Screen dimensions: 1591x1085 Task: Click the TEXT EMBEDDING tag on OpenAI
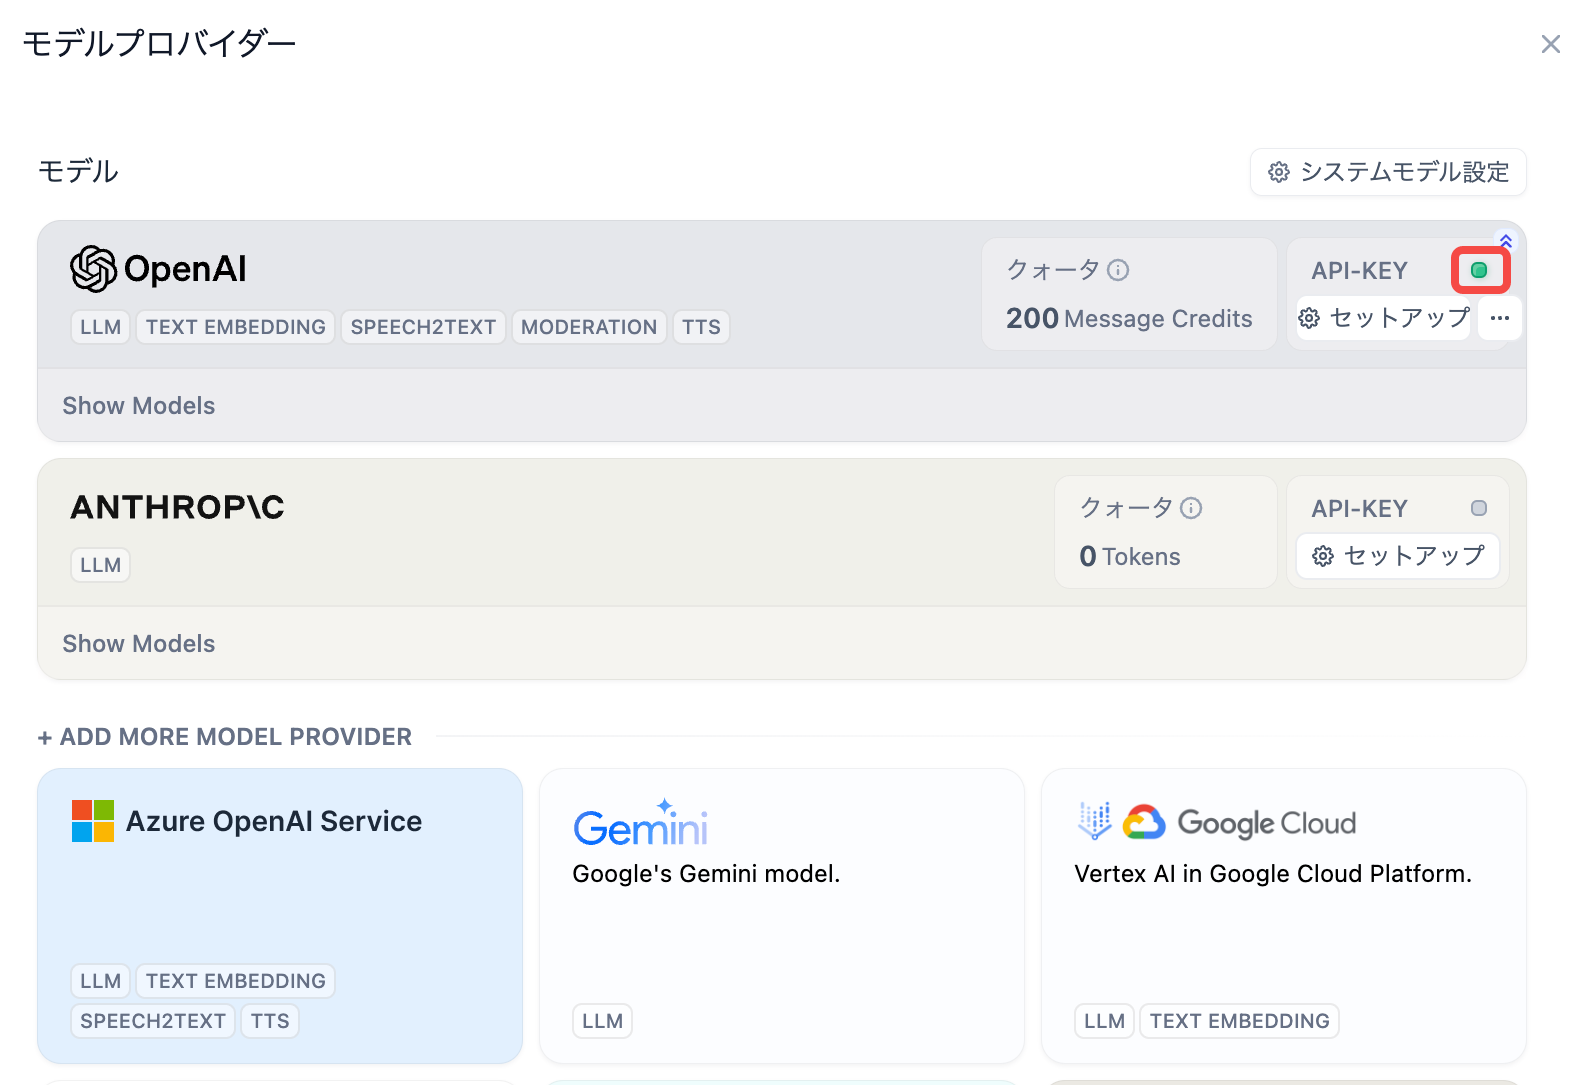[x=235, y=327]
